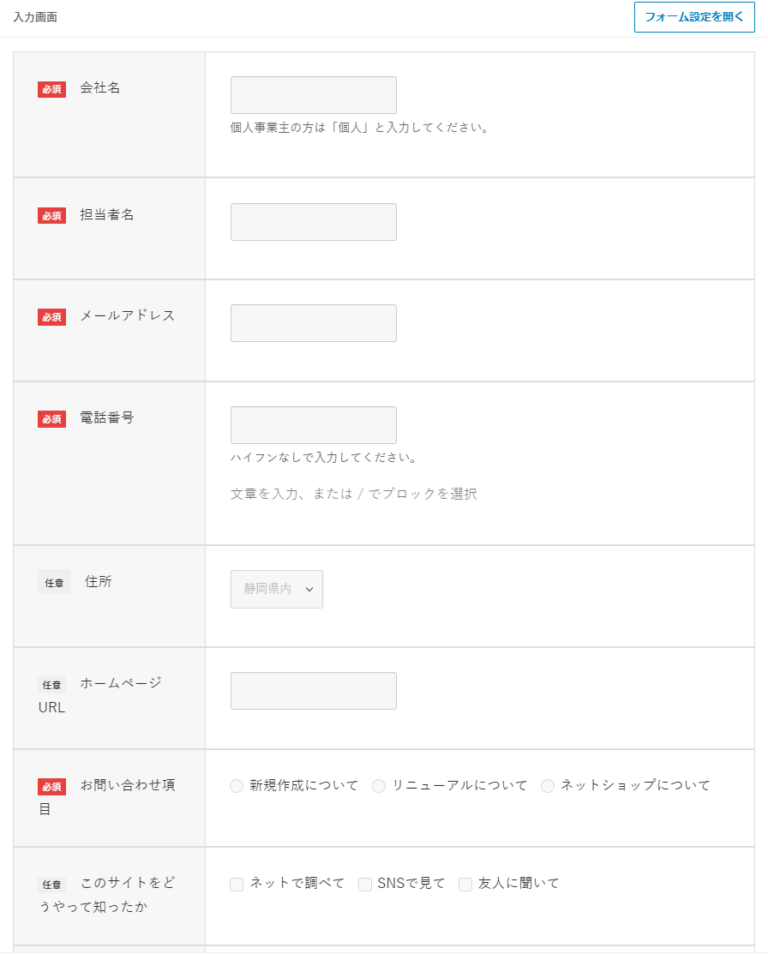Select the ネットショップについて radio button
Image resolution: width=768 pixels, height=954 pixels.
(547, 786)
